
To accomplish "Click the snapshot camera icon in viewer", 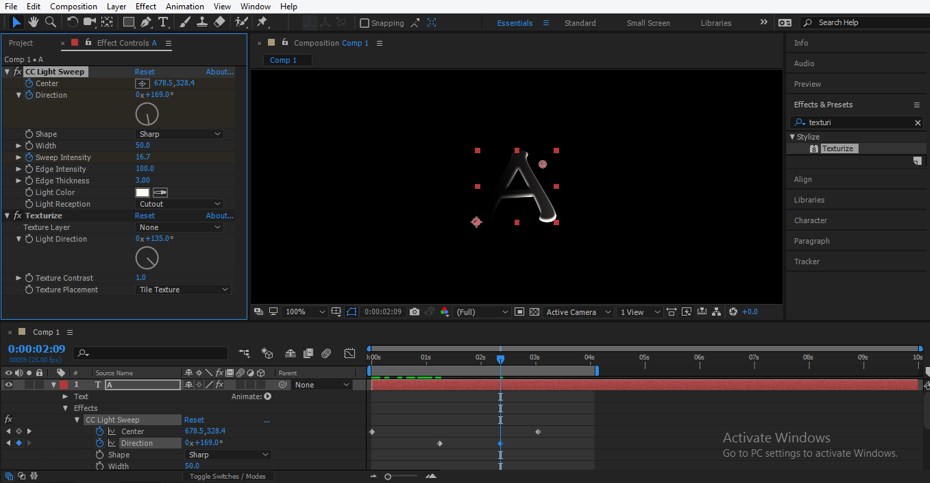I will coord(414,312).
